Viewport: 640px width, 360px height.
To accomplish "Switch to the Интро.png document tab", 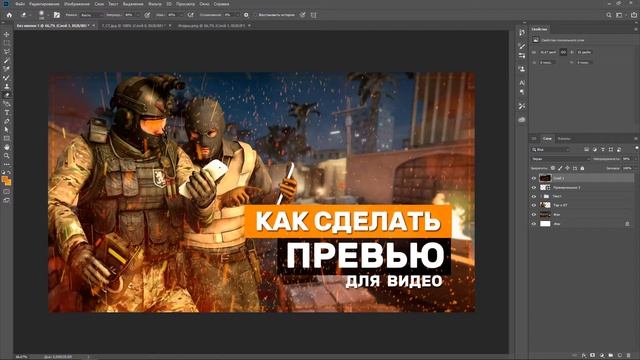I will click(211, 25).
